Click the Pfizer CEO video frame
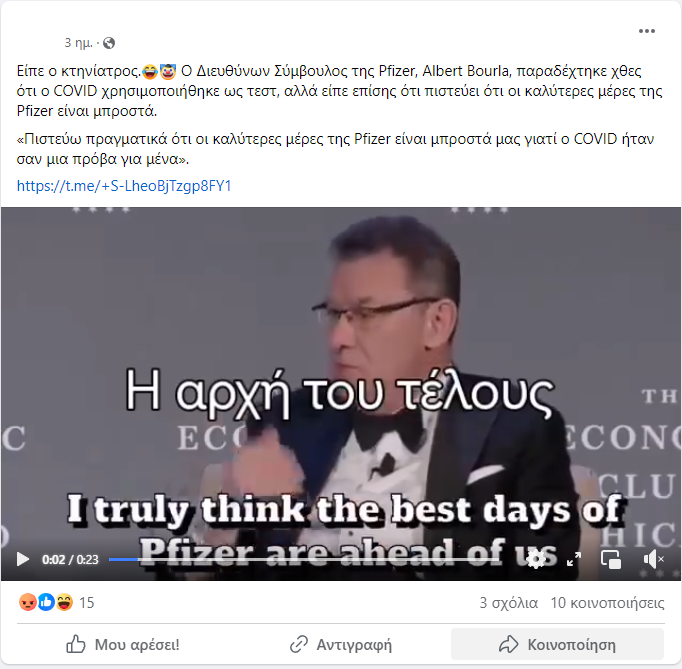 (341, 374)
